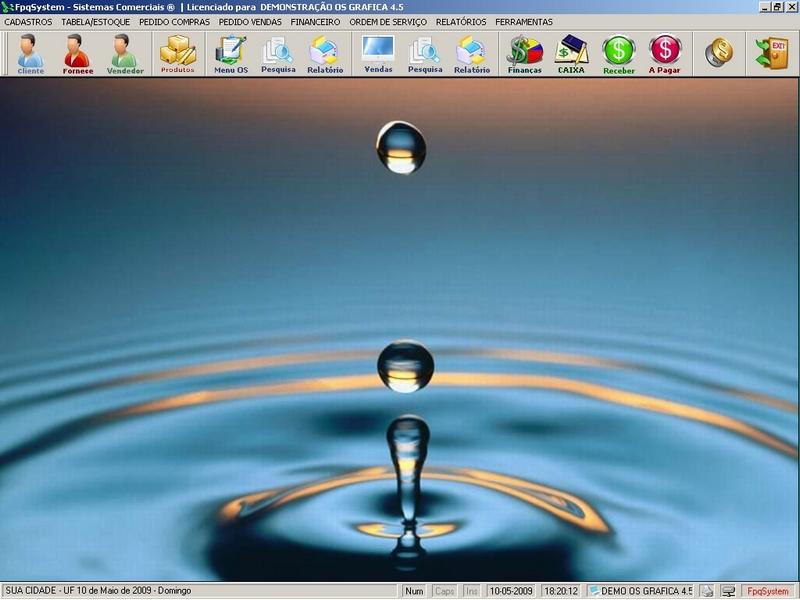The height and width of the screenshot is (600, 800).
Task: Click Pesquisa icon beside Menu OS
Action: (x=278, y=54)
